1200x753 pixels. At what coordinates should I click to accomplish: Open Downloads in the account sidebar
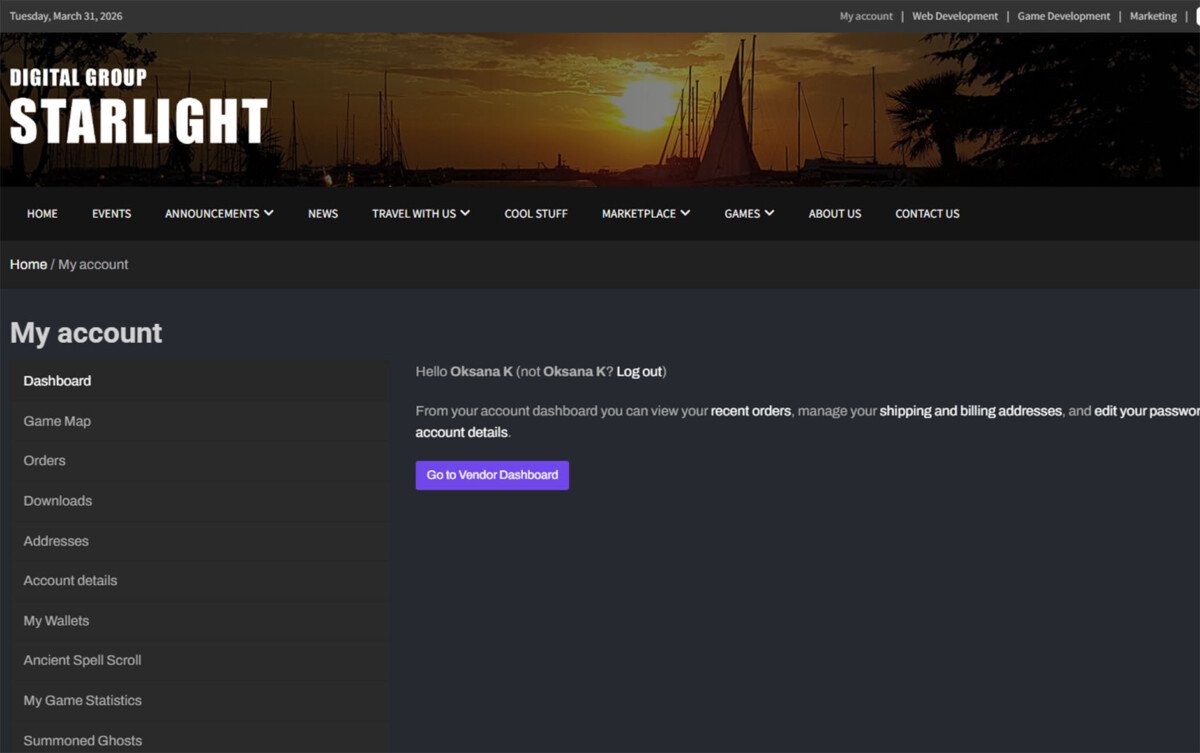point(57,501)
